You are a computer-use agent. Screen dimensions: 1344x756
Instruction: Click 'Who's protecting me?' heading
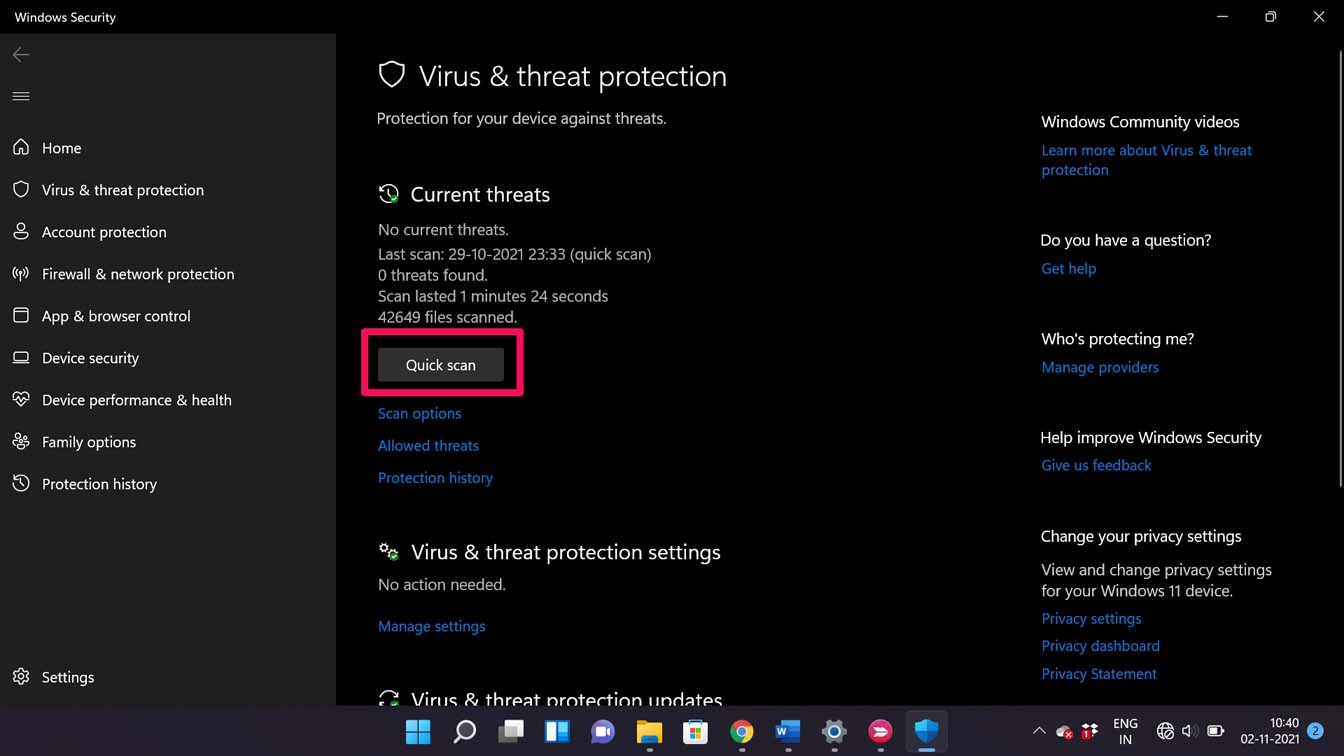click(x=1117, y=339)
